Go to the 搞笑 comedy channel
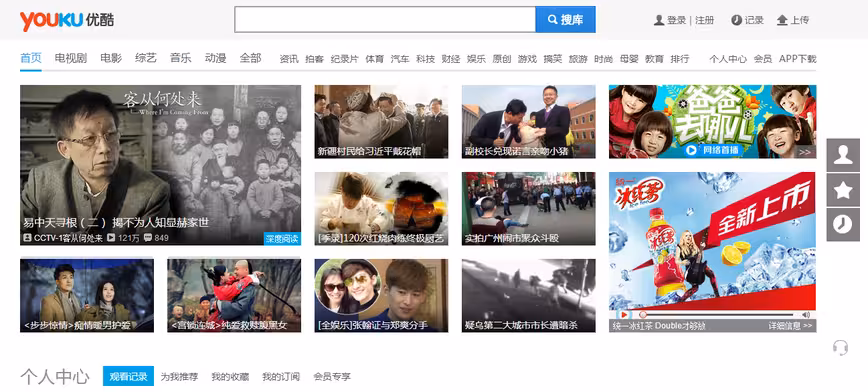 tap(552, 59)
